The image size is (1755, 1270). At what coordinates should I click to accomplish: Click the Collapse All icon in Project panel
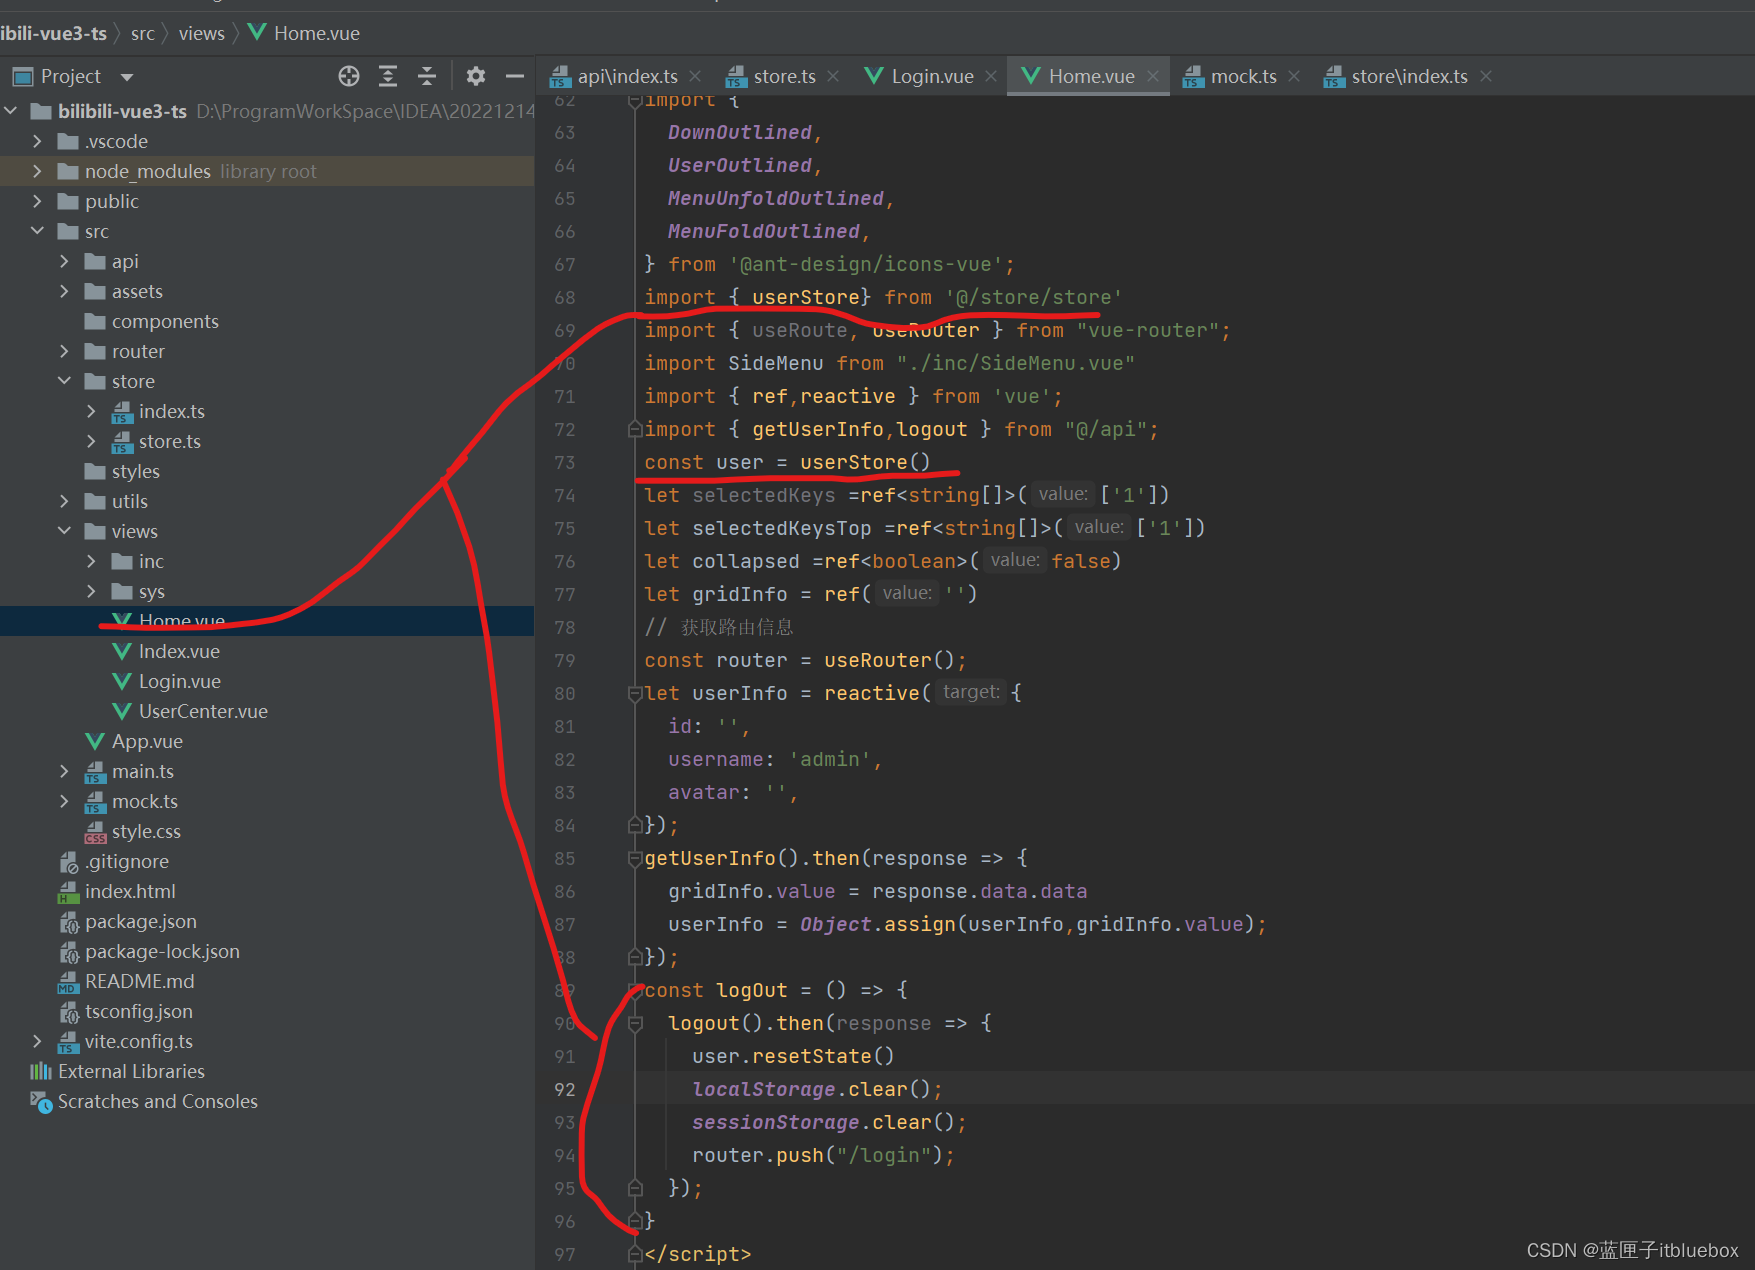click(x=427, y=76)
